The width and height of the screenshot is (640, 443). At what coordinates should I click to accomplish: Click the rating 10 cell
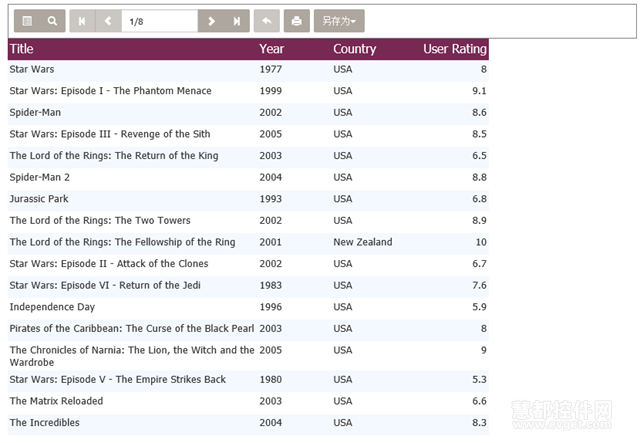pyautogui.click(x=481, y=243)
